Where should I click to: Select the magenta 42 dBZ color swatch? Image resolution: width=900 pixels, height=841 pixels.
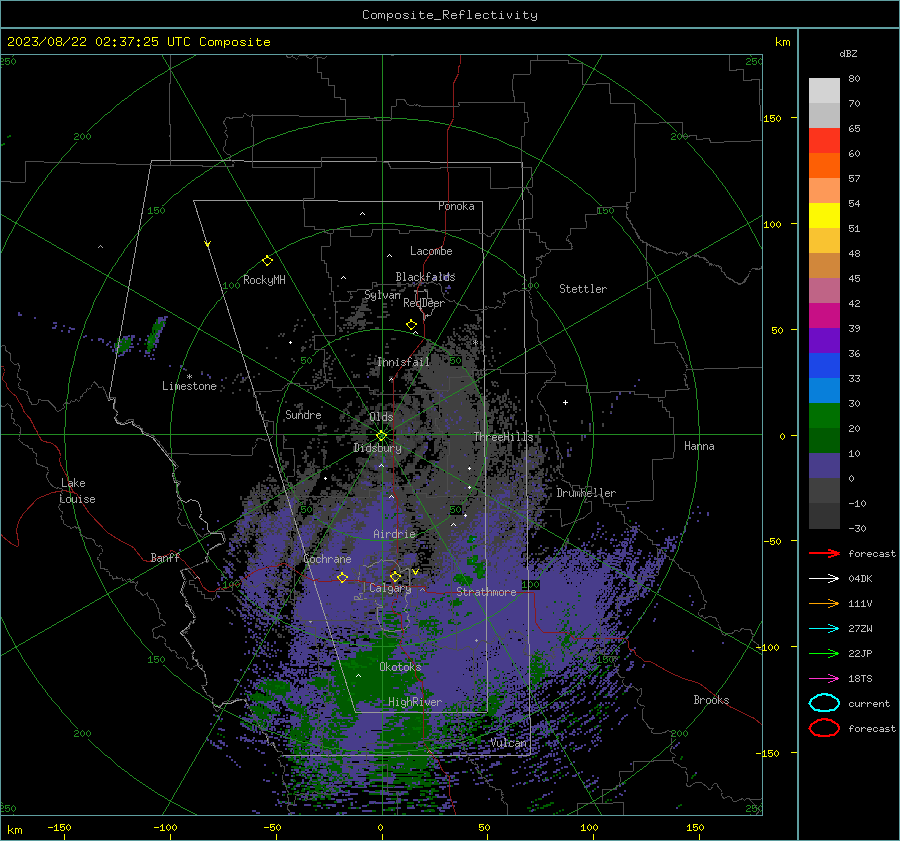[x=824, y=315]
